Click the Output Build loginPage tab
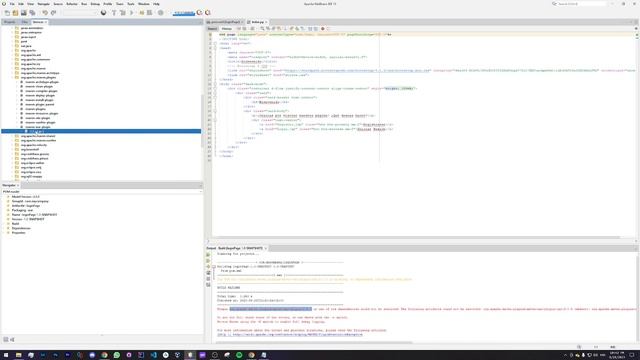Screen dimensions: 640x360 [x=240, y=248]
